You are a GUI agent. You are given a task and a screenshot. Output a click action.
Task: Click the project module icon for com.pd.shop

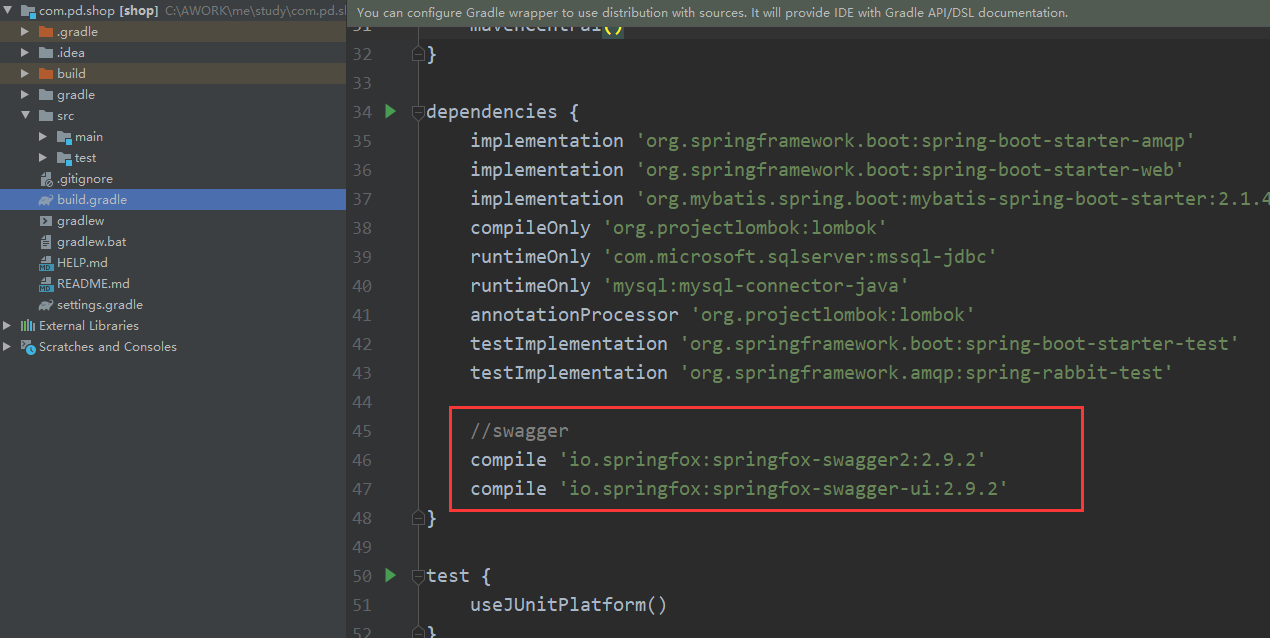coord(28,10)
